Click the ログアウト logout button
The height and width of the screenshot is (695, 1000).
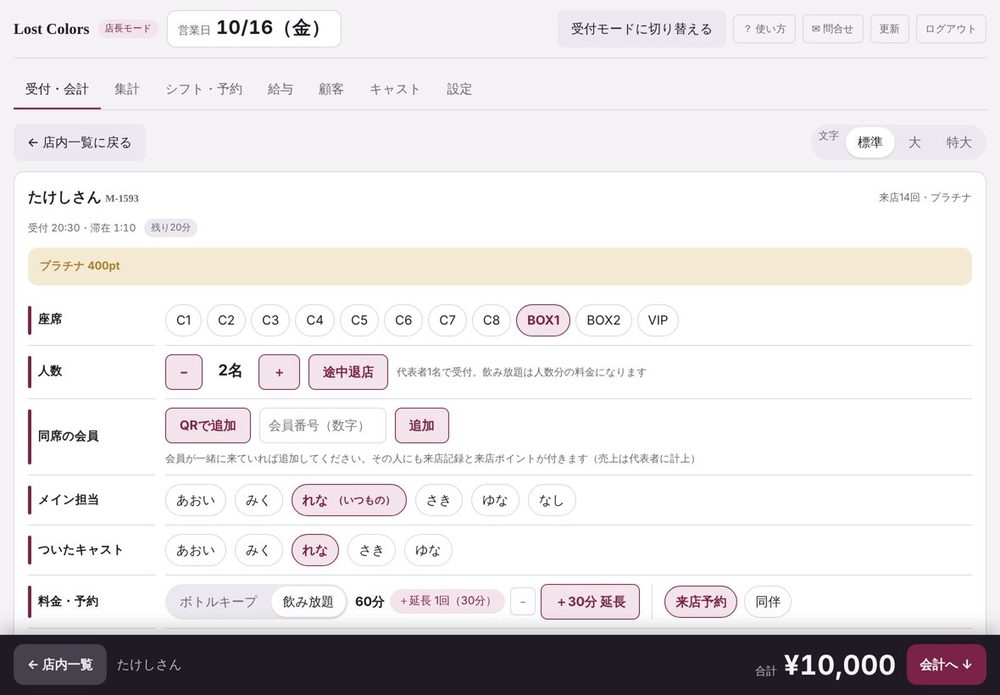click(x=950, y=29)
